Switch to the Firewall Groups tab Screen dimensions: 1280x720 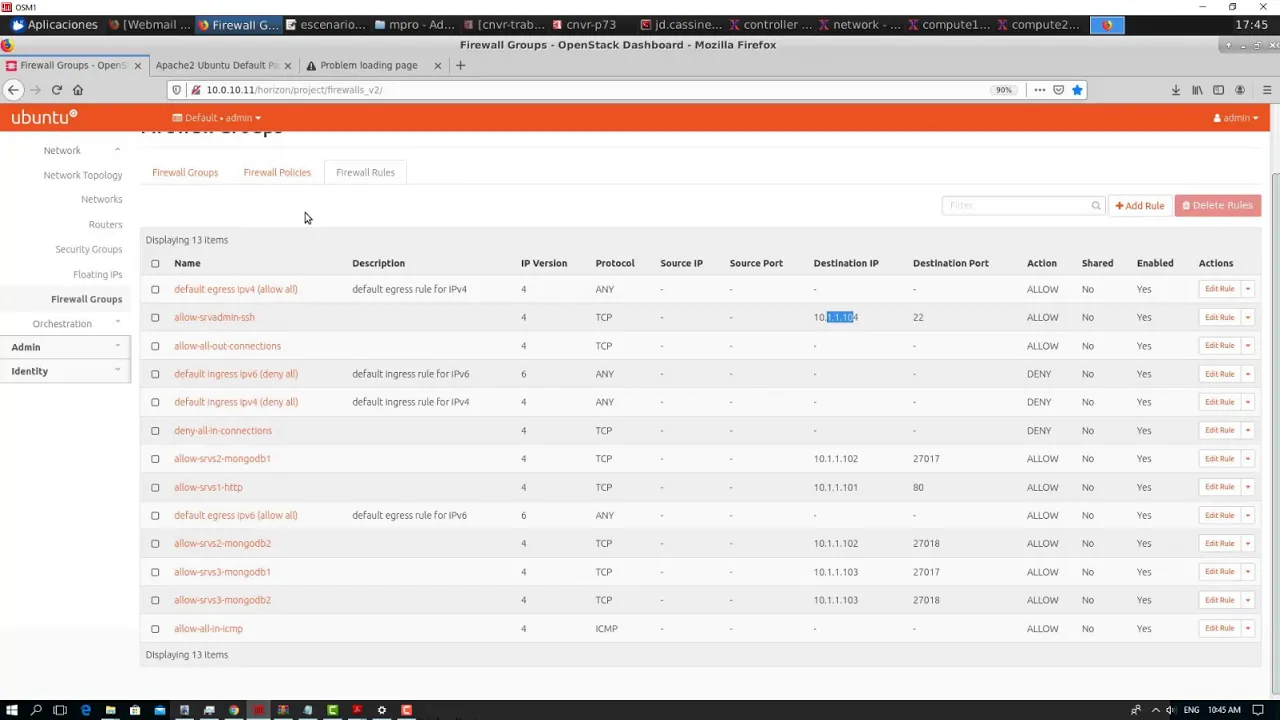click(185, 173)
